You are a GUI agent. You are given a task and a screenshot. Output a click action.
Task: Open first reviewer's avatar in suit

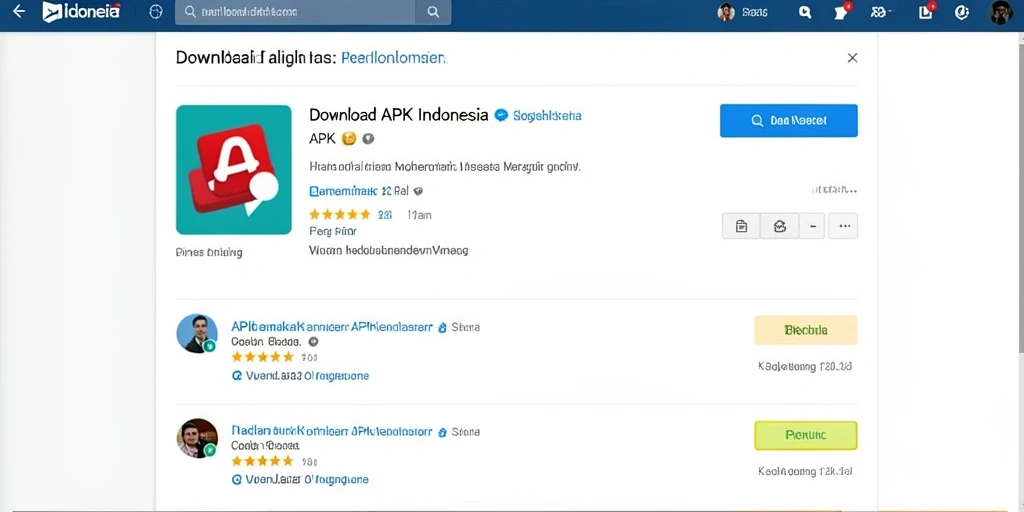tap(197, 334)
